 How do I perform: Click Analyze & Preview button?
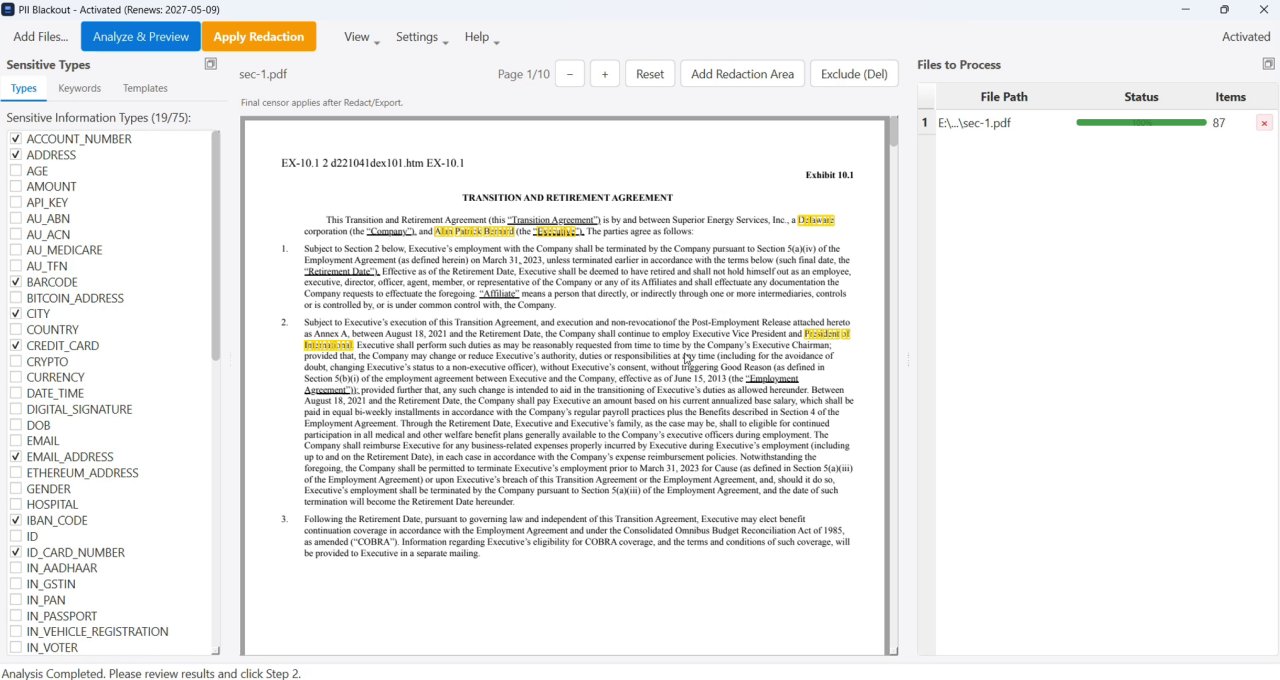(141, 37)
